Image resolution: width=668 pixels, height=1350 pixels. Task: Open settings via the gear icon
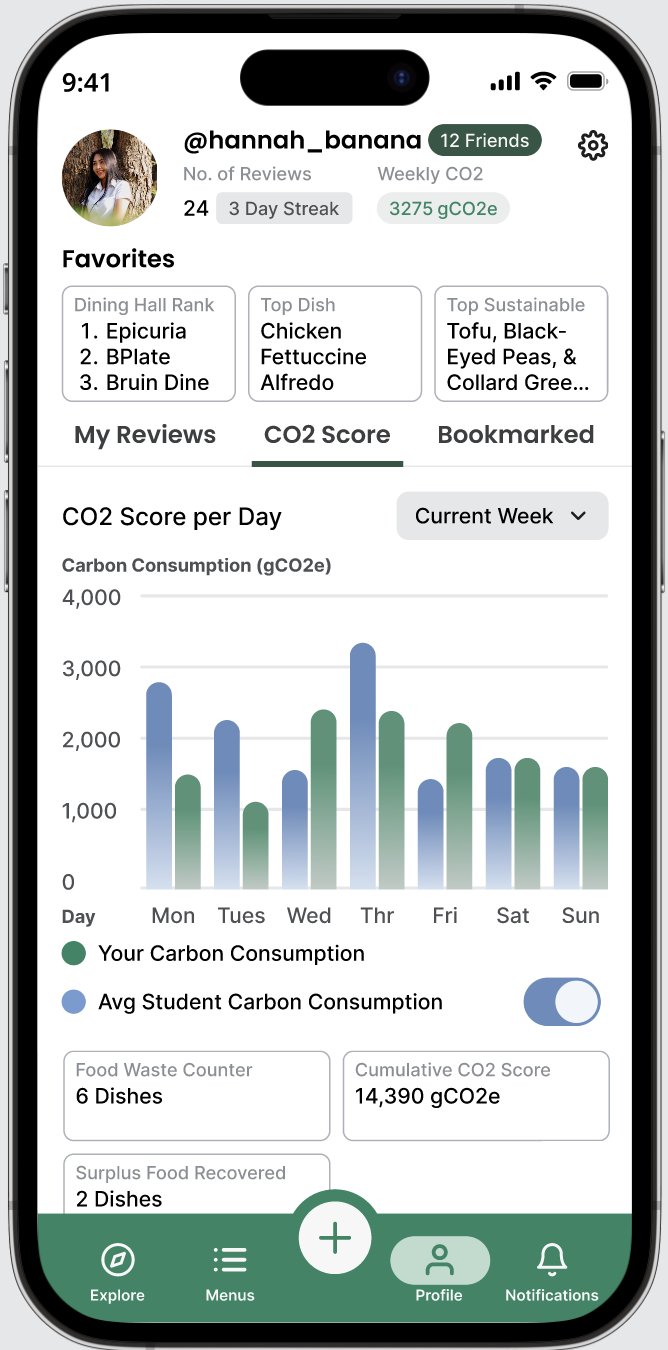pos(593,146)
